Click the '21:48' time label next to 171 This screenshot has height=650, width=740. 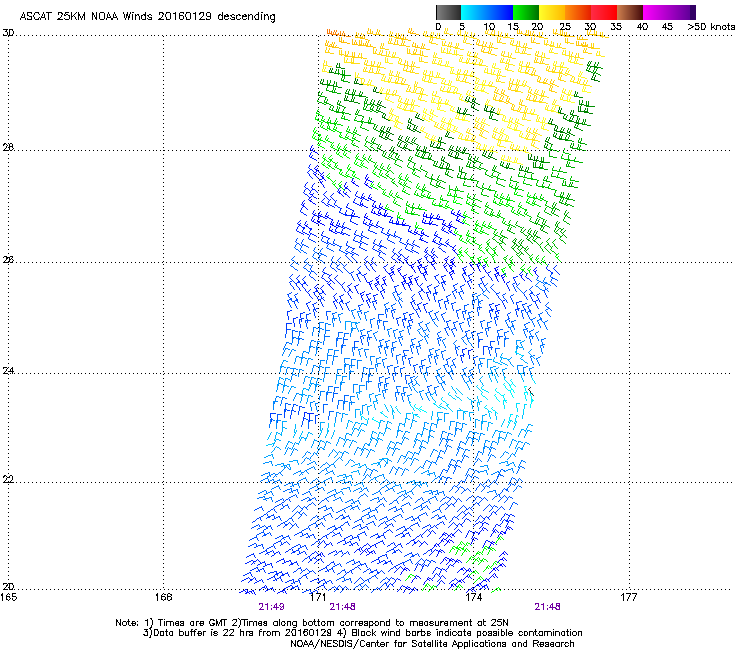342,607
